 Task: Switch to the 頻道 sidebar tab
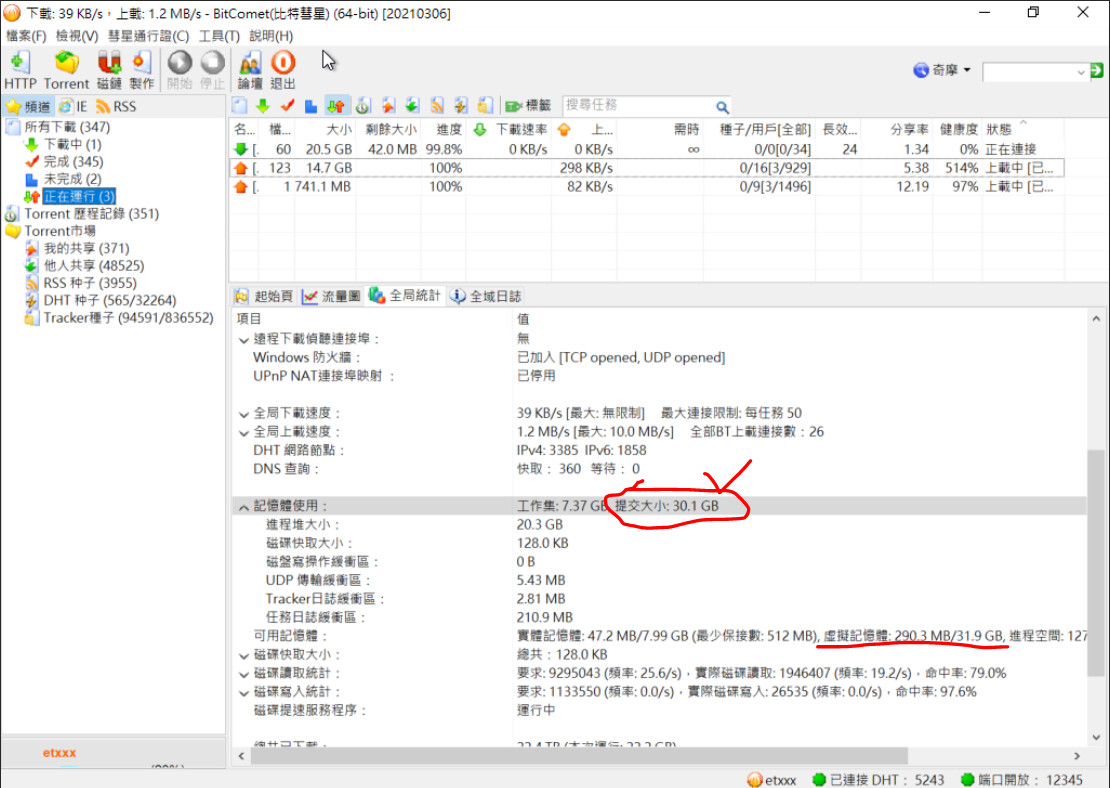click(29, 106)
